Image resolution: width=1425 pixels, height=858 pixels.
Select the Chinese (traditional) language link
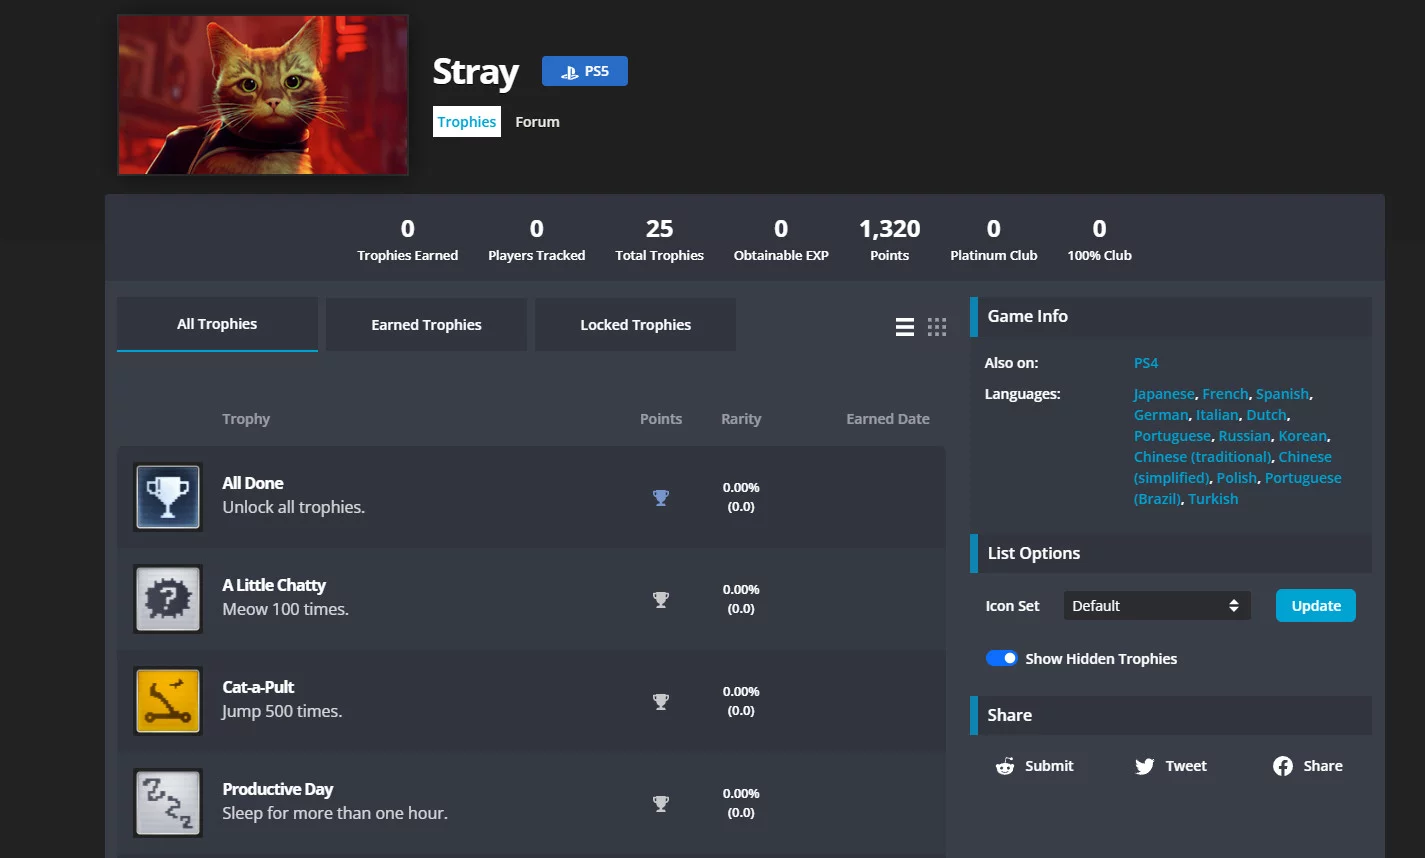click(1202, 457)
